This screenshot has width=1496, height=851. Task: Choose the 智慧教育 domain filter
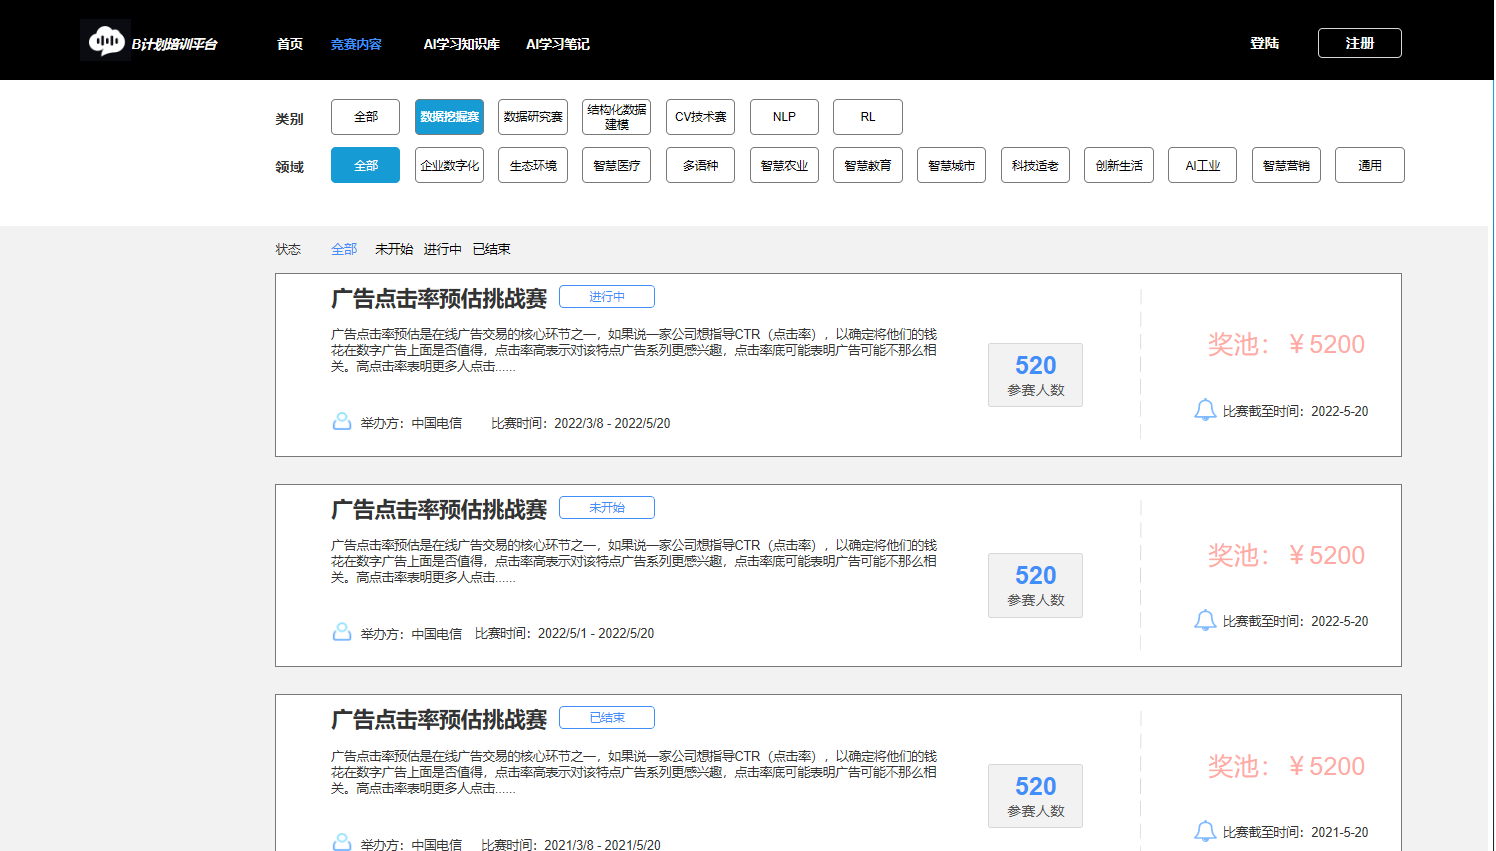pos(868,165)
